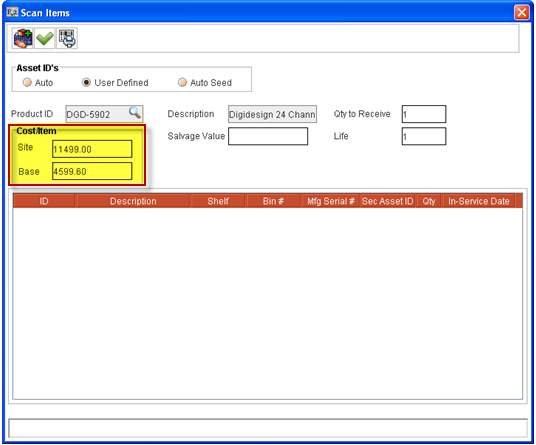
Task: Click the Qty to Receive field
Action: point(424,114)
